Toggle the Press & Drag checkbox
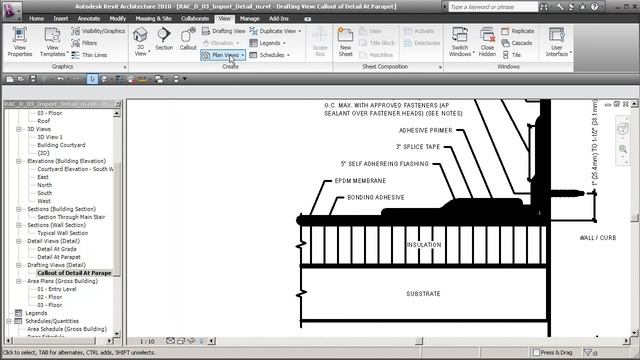 pos(536,352)
